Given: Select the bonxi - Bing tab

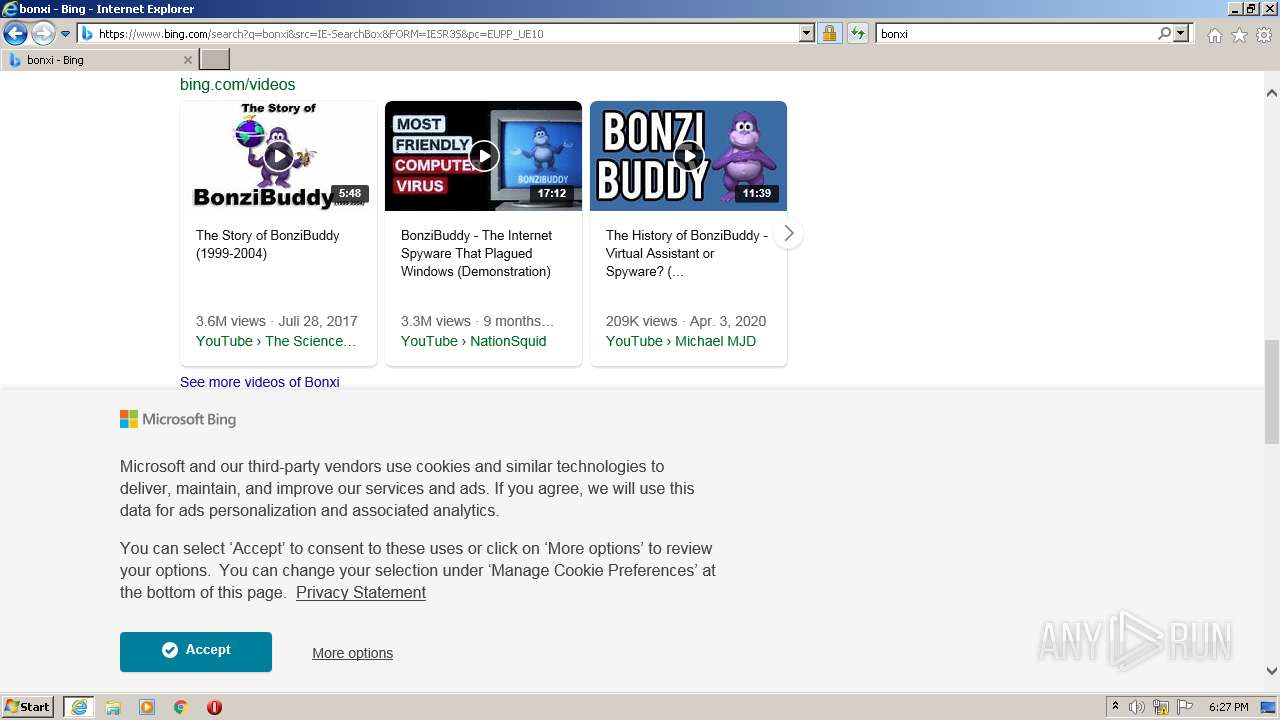Looking at the screenshot, I should point(98,60).
